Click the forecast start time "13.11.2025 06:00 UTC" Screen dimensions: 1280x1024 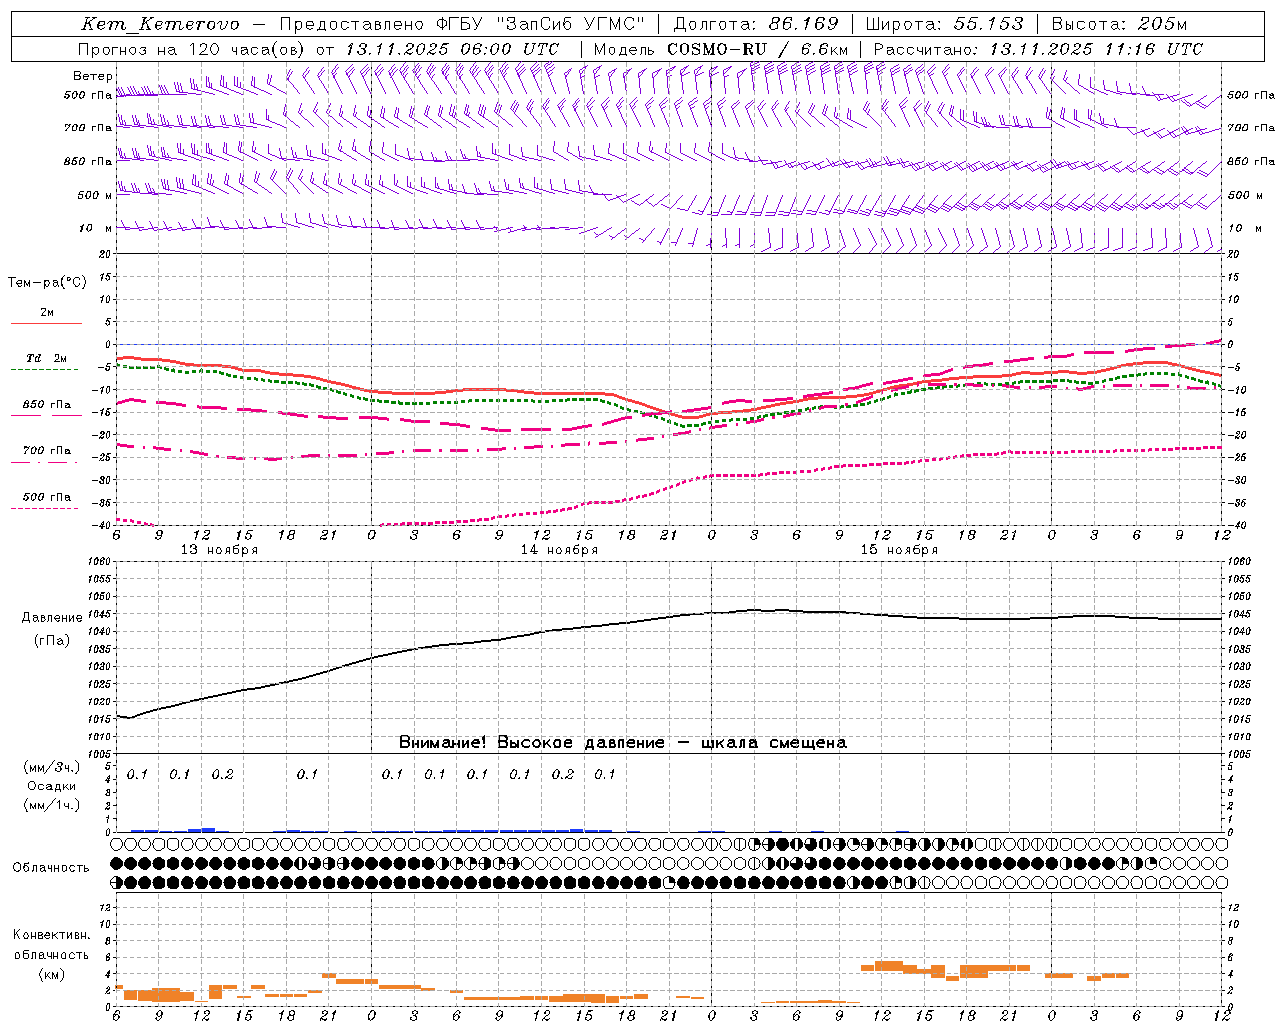452,49
